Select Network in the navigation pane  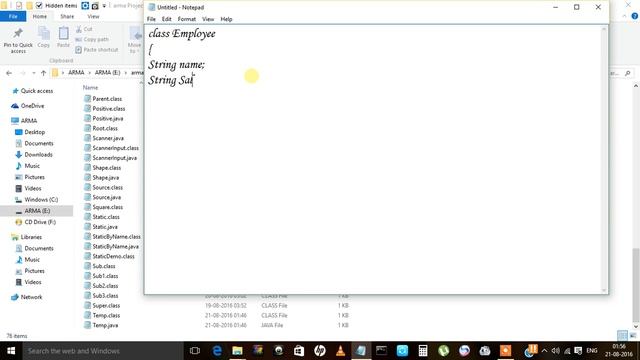point(31,297)
